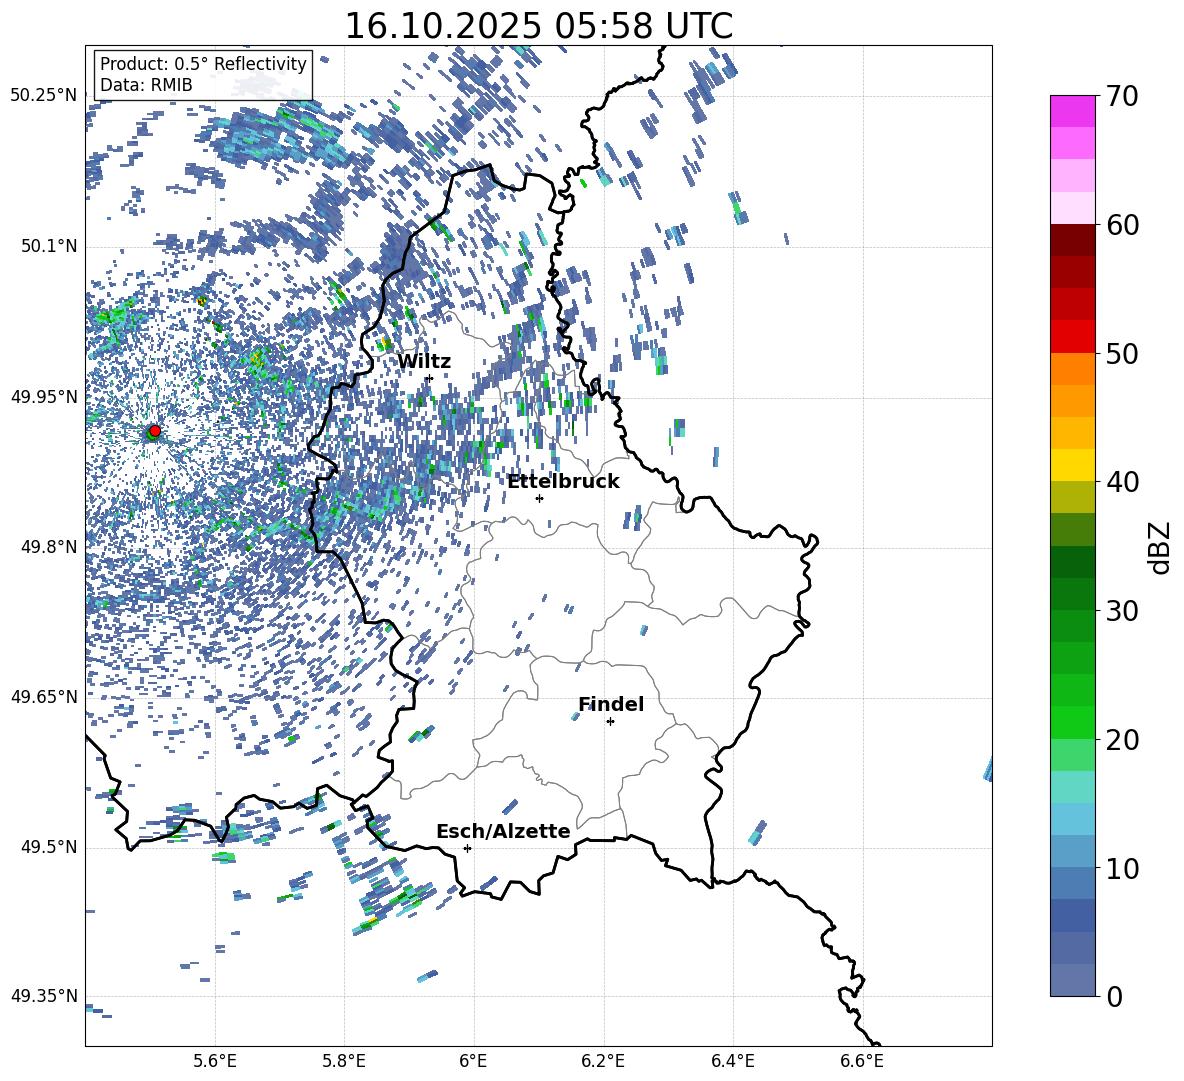1184x1081 pixels.
Task: Click the colorbar tick label 70
Action: 1122,97
